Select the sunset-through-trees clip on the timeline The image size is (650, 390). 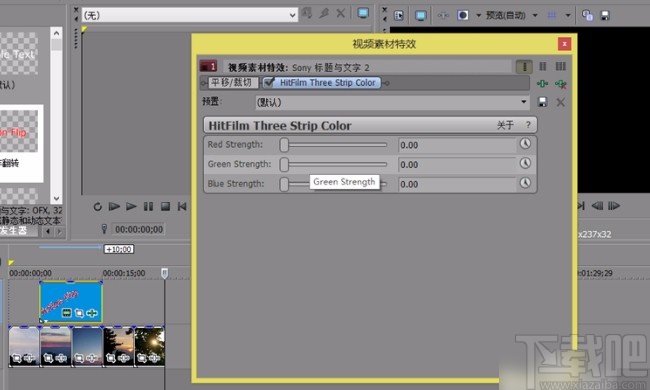tap(119, 346)
